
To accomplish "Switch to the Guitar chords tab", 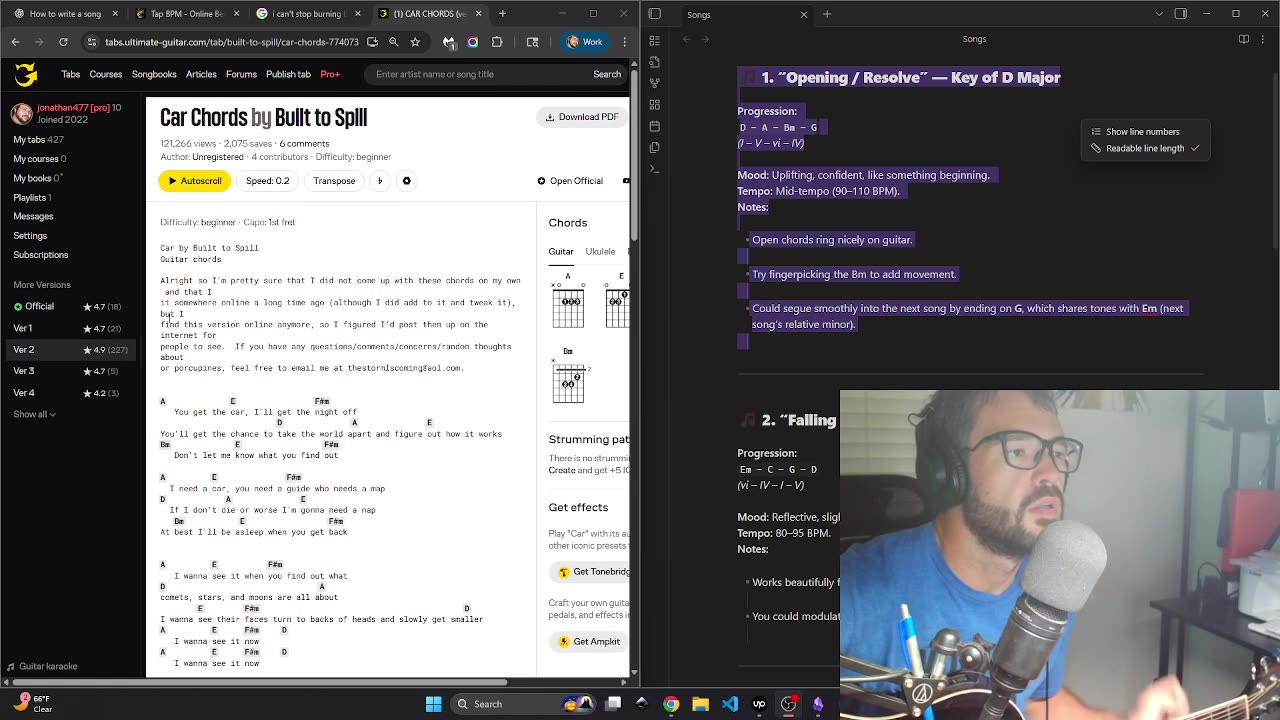I will [561, 252].
